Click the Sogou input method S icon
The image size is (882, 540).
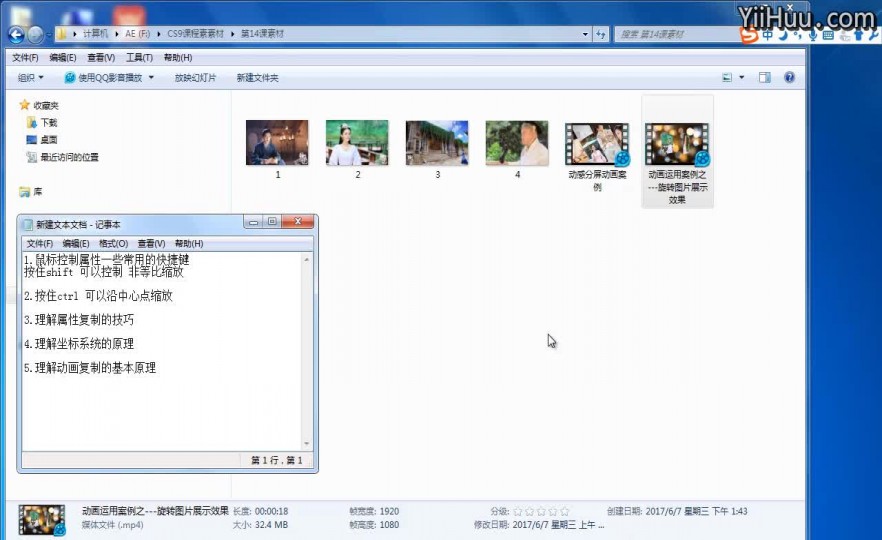[x=749, y=35]
